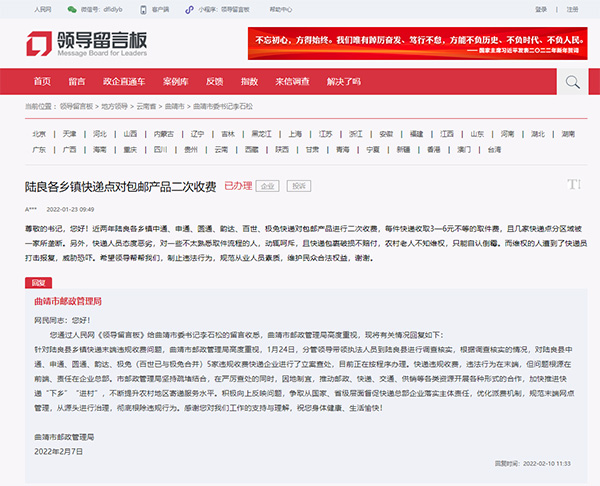Open the 首页 navigation tab
600x486 pixels.
pyautogui.click(x=42, y=82)
